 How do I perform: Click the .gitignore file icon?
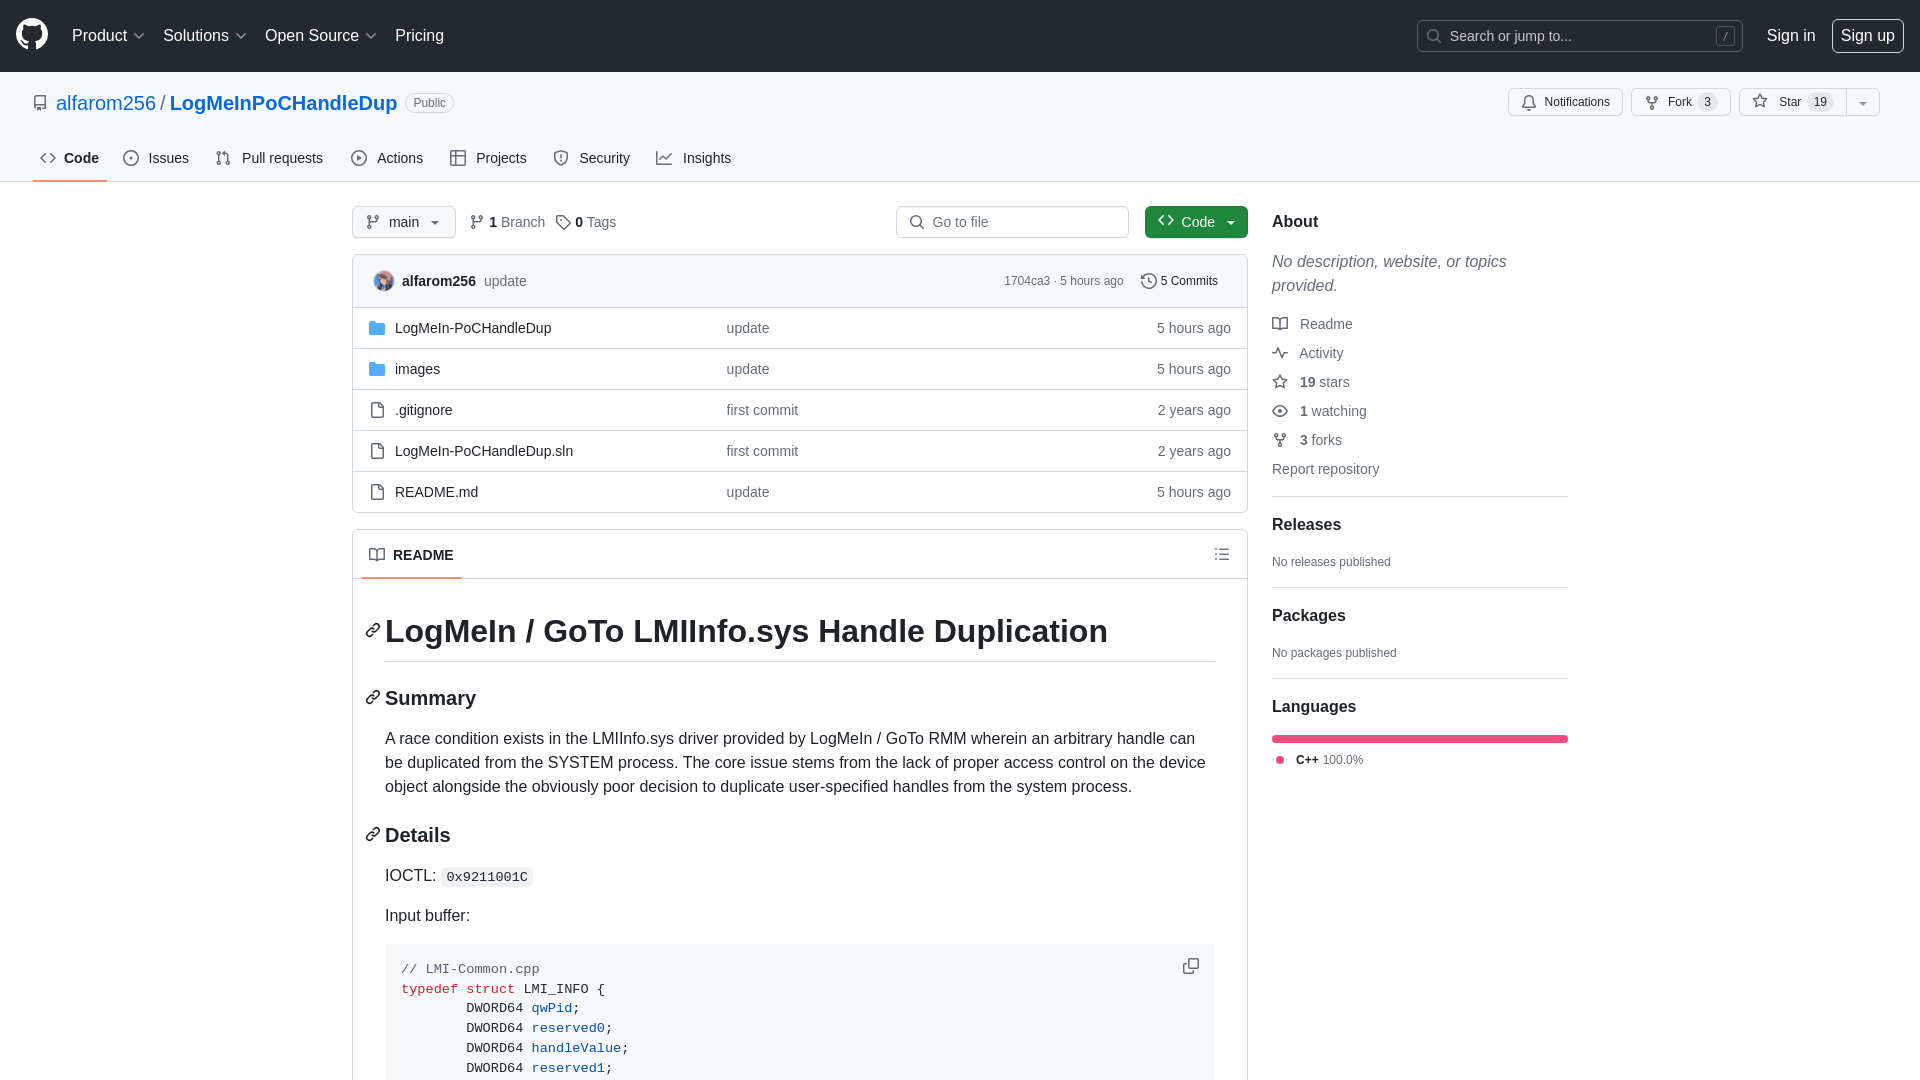pos(377,410)
